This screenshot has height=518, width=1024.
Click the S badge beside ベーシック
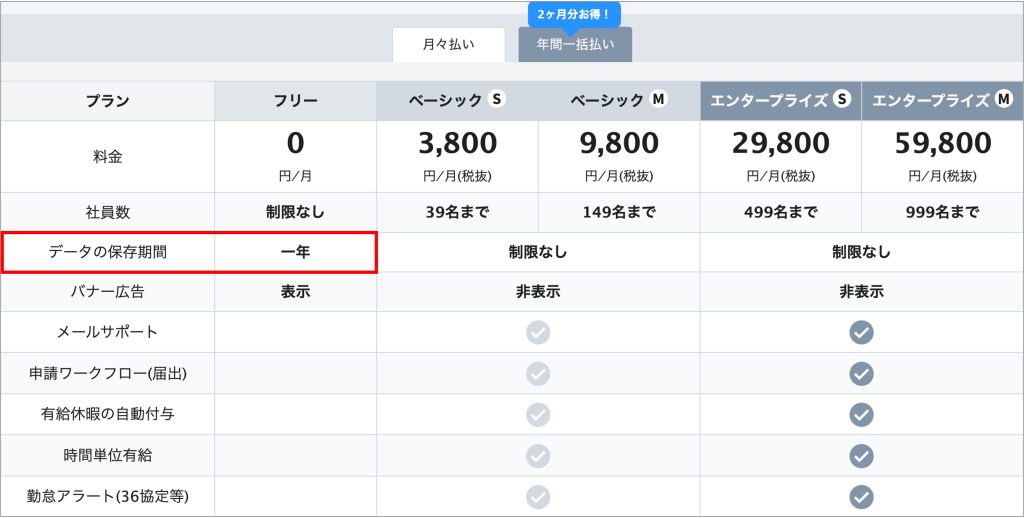[497, 100]
